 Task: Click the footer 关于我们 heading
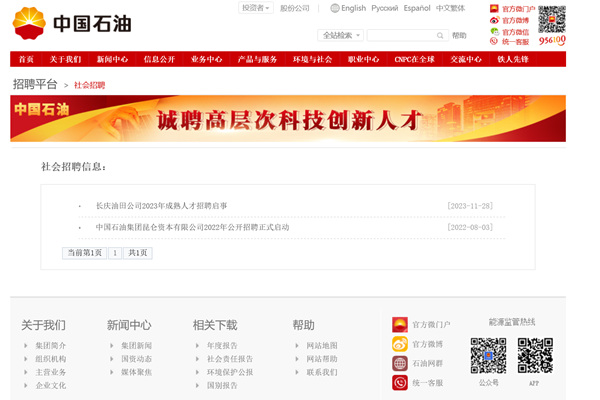tap(44, 325)
